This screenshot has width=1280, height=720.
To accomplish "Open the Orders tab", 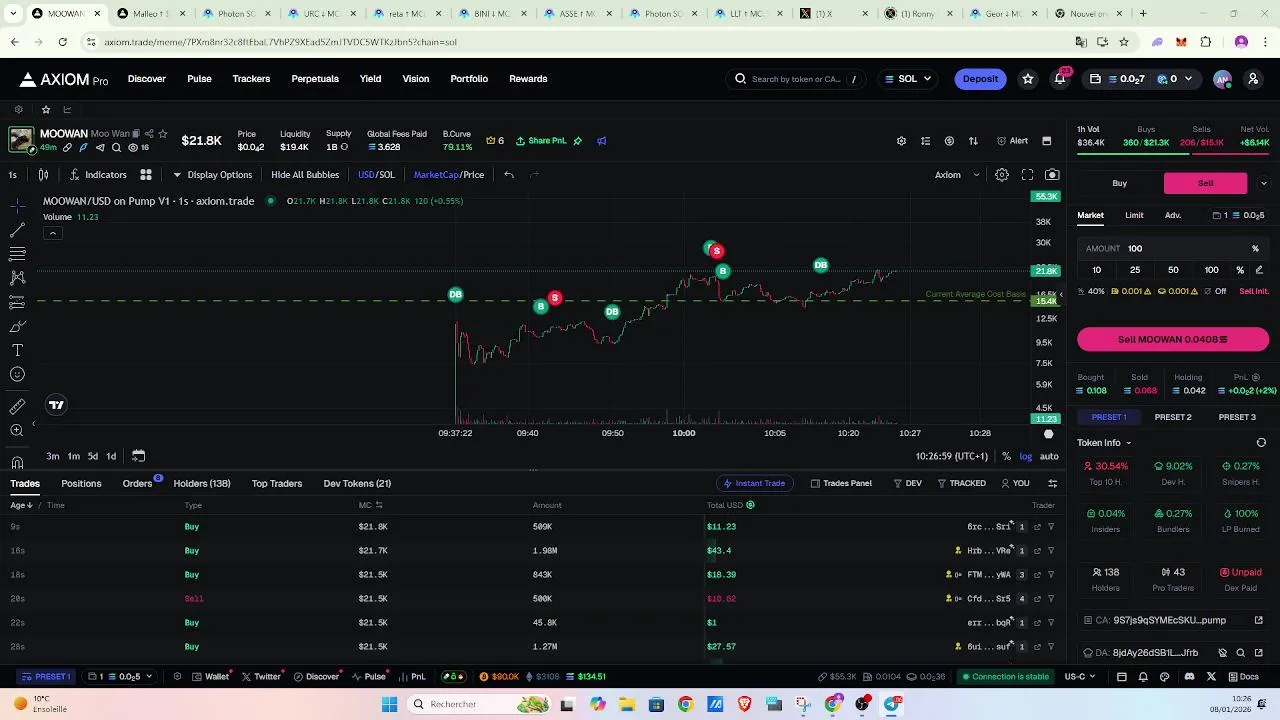I will coord(138,483).
